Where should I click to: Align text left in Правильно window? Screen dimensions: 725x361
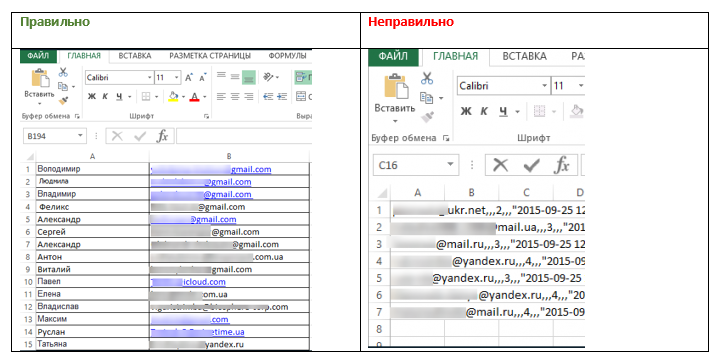coord(221,97)
